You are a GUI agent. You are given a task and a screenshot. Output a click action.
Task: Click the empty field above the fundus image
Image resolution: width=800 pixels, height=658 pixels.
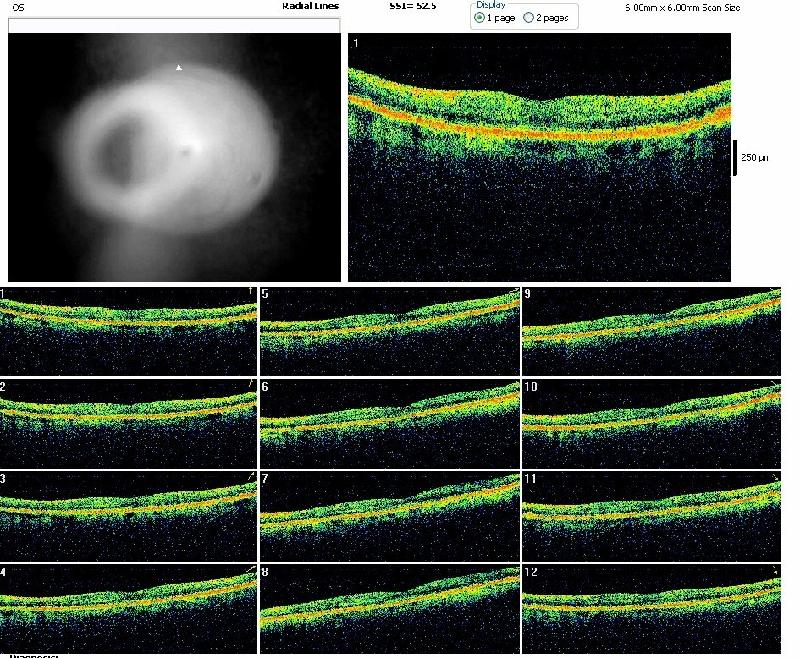click(174, 26)
